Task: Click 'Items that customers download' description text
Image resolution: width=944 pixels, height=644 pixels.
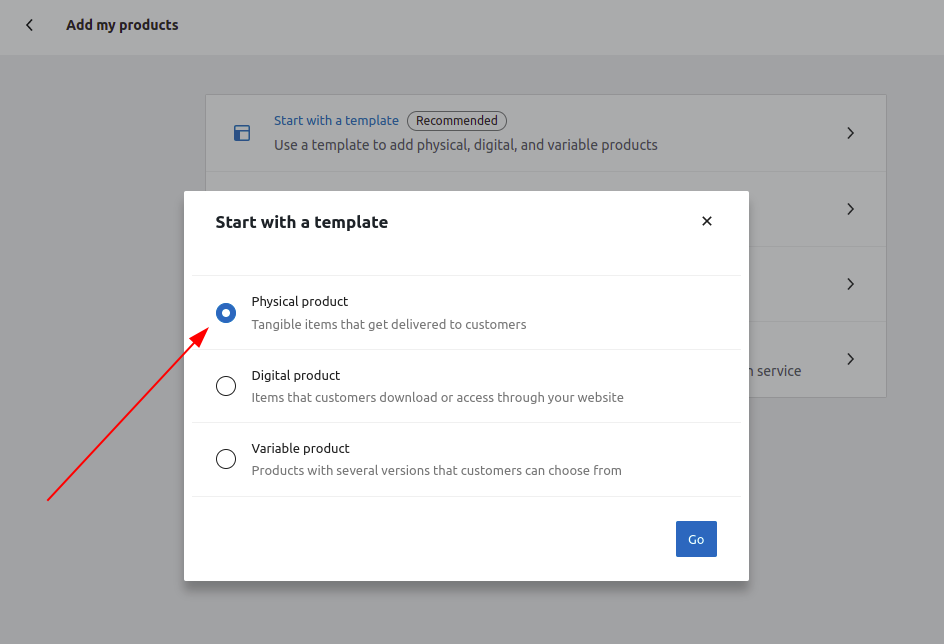Action: pos(437,398)
